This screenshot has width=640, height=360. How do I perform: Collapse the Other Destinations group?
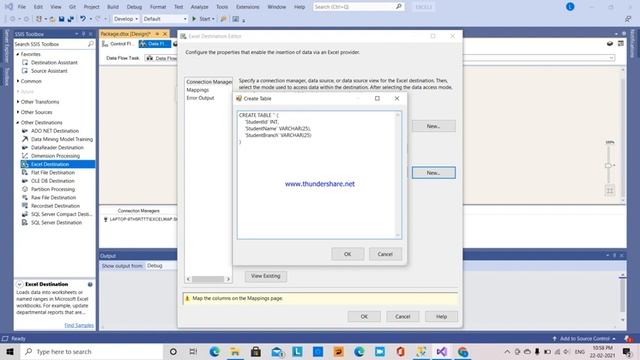pos(18,122)
